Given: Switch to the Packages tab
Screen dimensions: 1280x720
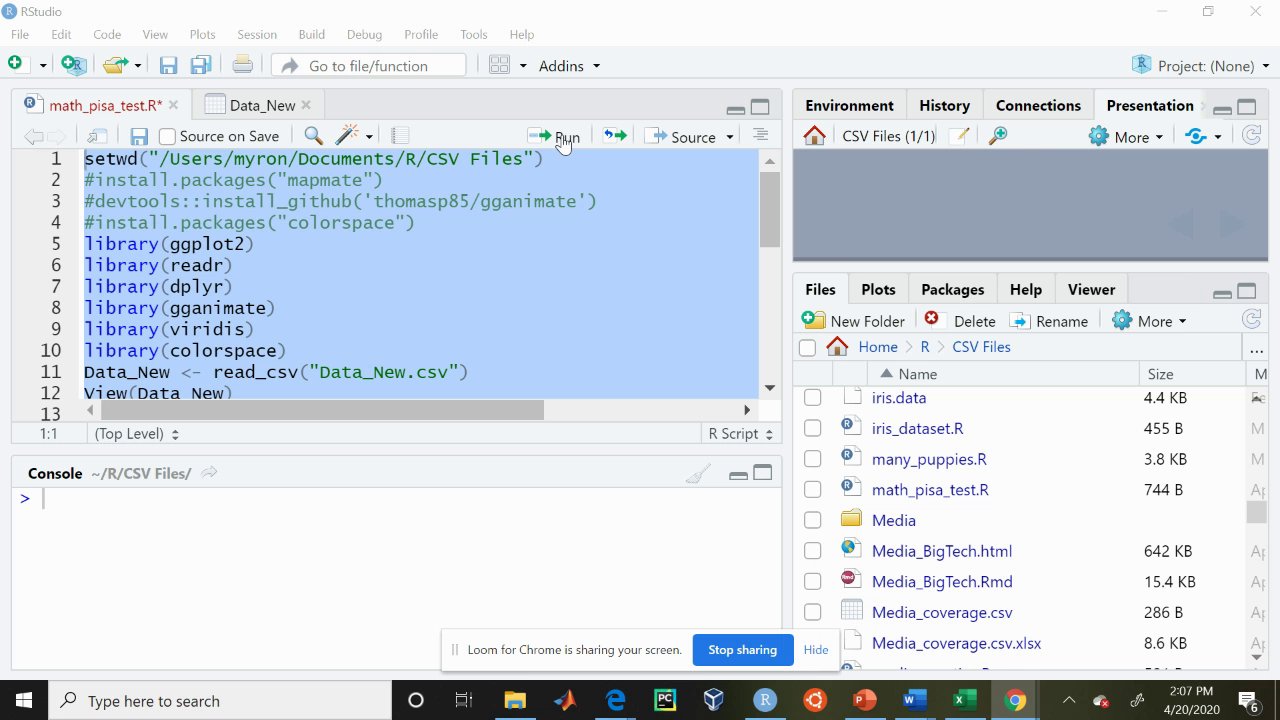Looking at the screenshot, I should click(952, 290).
